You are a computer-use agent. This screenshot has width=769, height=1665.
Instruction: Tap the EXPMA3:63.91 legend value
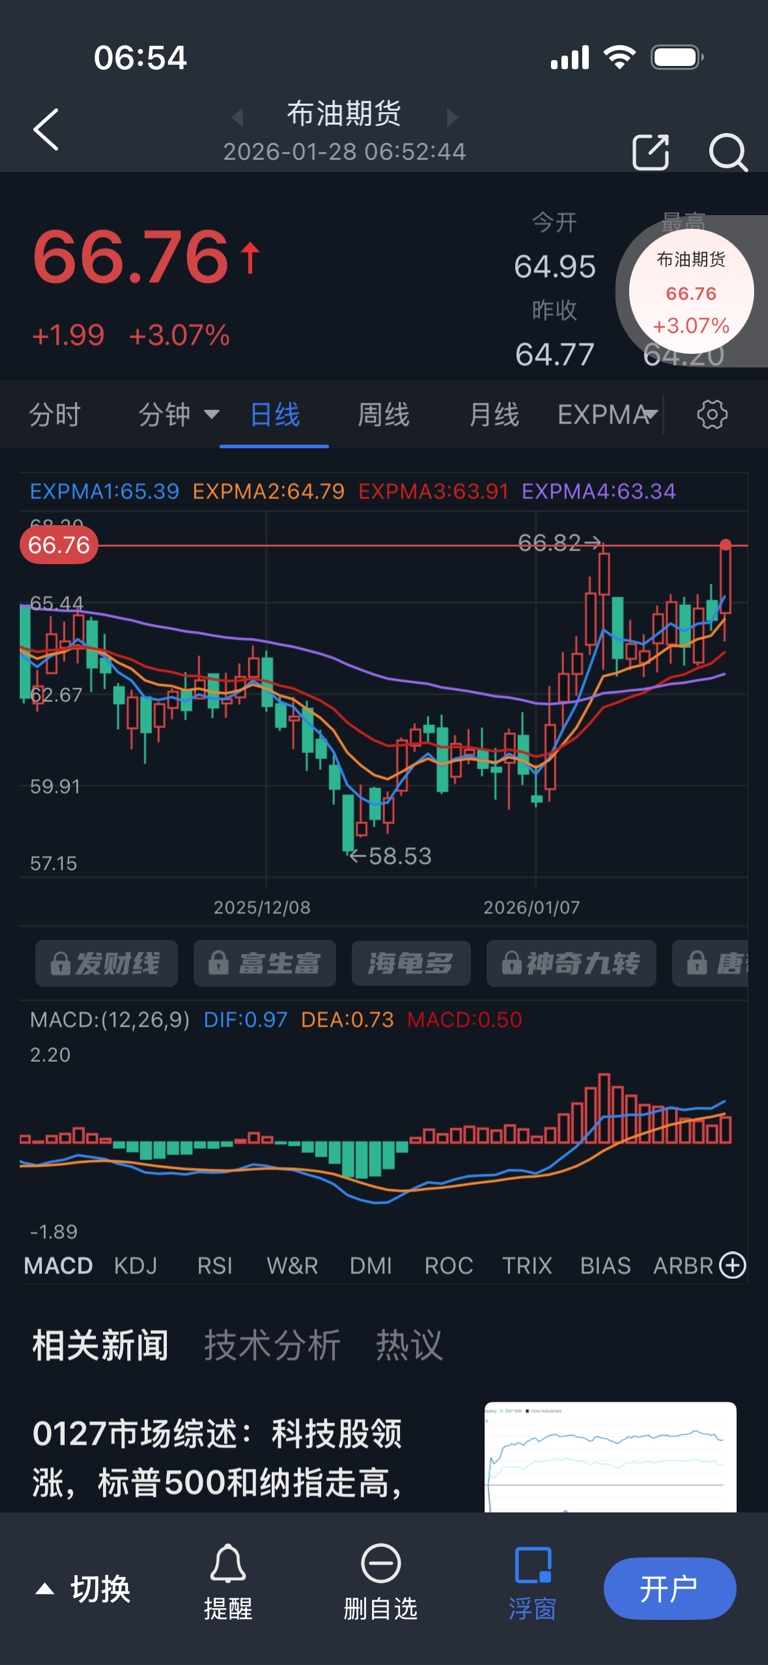point(433,491)
